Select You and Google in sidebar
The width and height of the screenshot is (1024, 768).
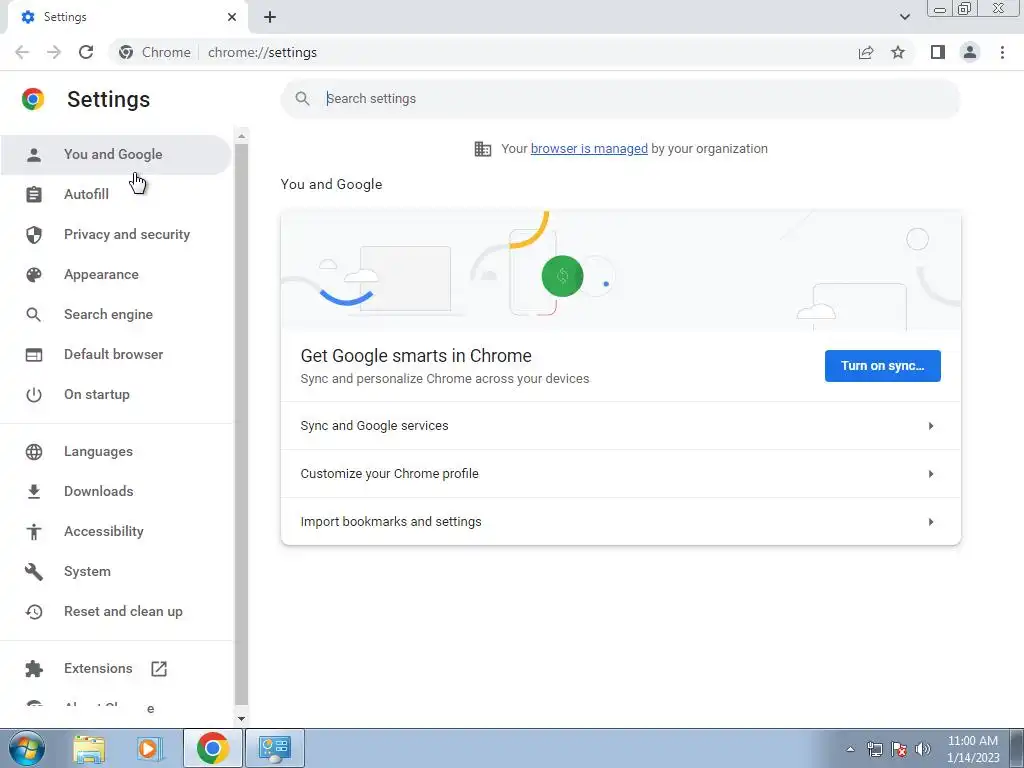pyautogui.click(x=116, y=155)
